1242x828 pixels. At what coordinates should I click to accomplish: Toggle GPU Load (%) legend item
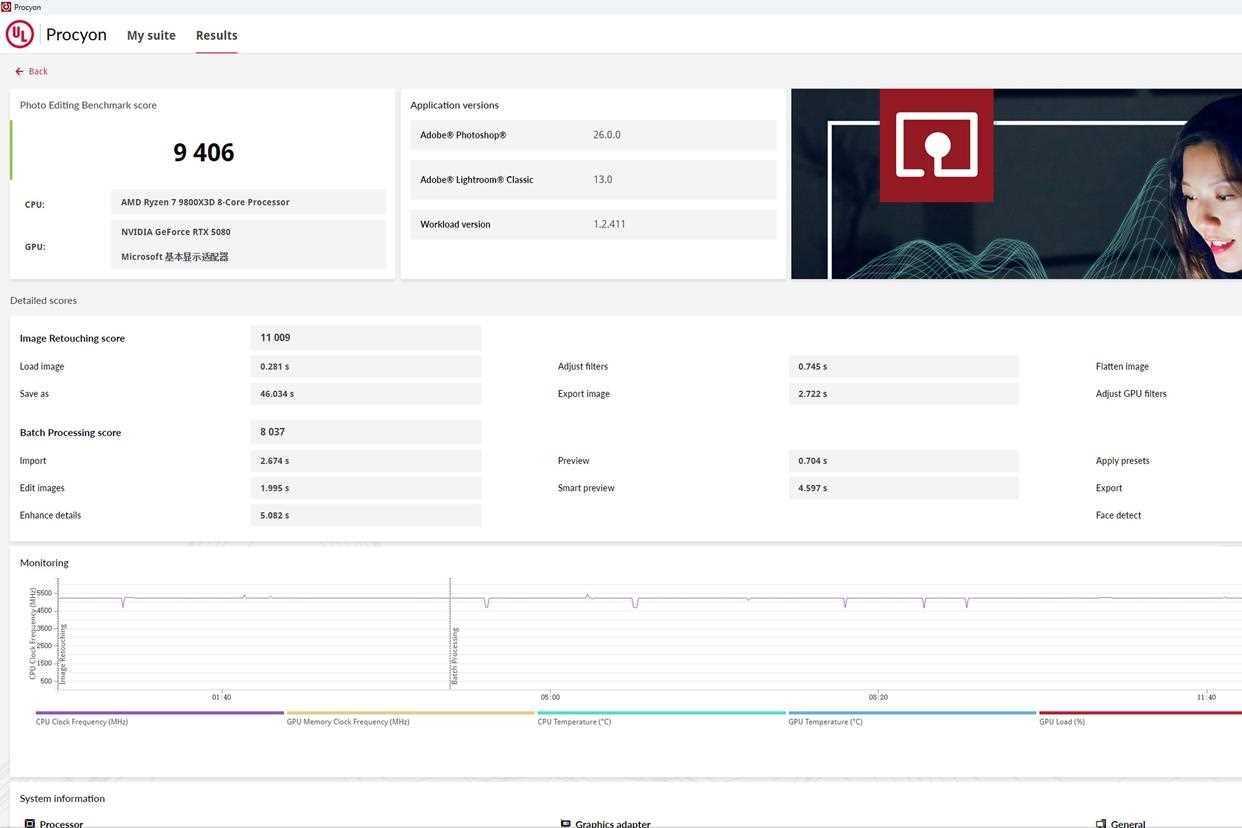[x=1062, y=721]
